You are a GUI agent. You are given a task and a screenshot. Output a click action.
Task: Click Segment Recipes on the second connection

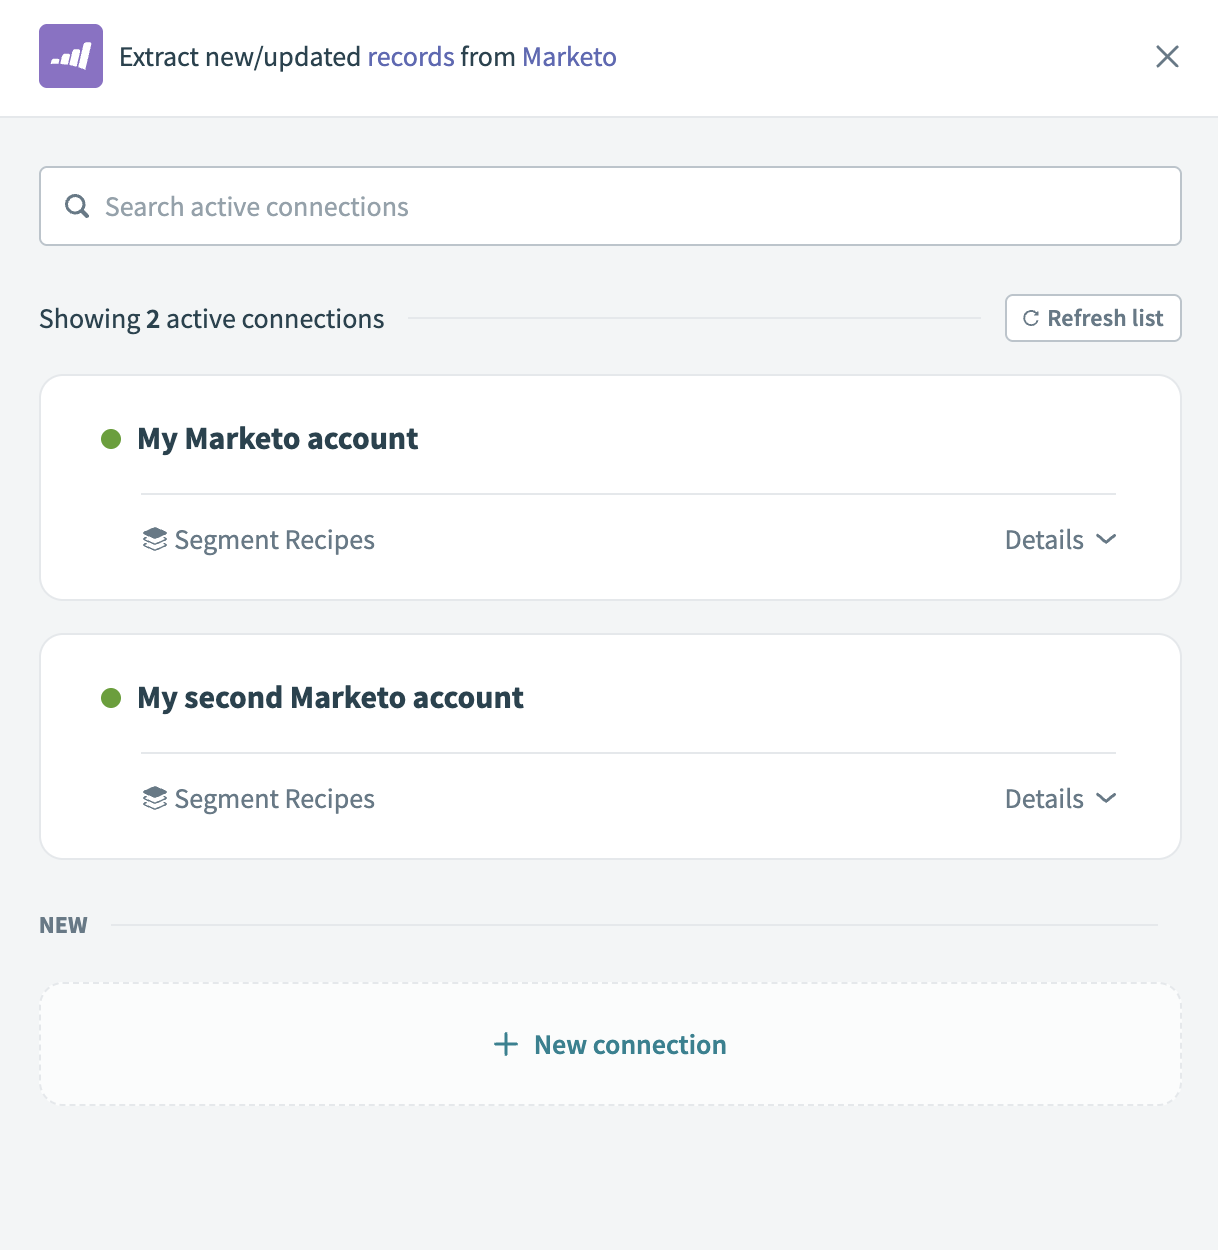[274, 798]
